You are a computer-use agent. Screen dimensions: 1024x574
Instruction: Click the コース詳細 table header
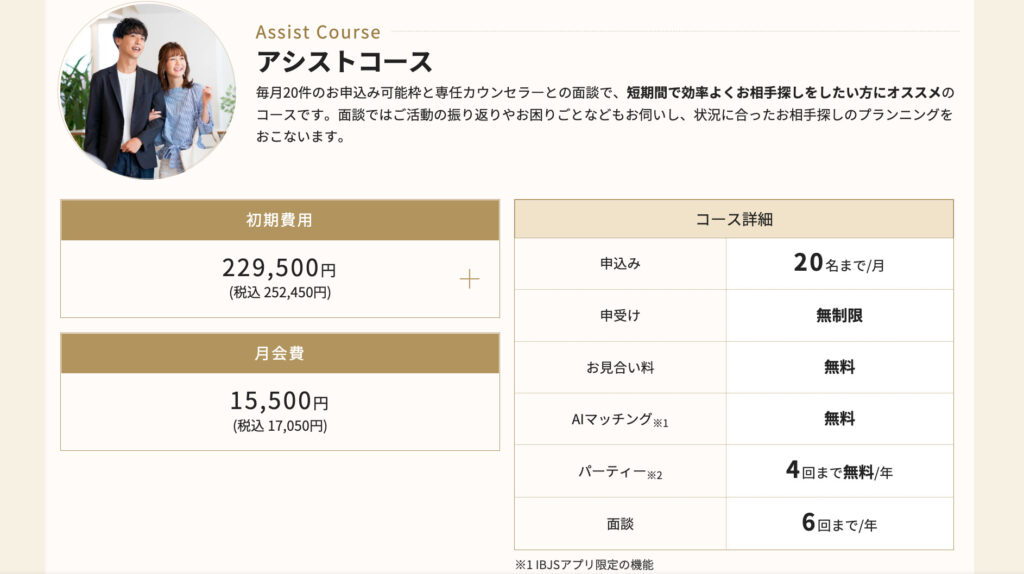click(x=734, y=219)
